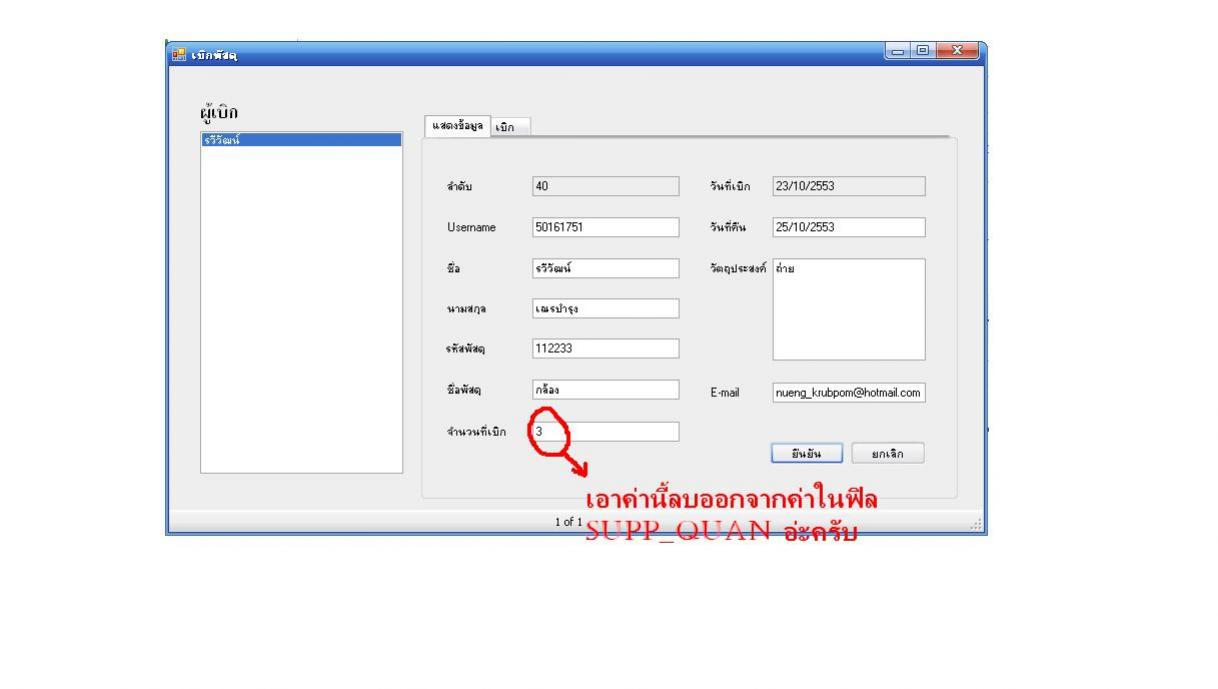
Task: Click the วันที่คืน field 25/10/2553
Action: pos(848,227)
